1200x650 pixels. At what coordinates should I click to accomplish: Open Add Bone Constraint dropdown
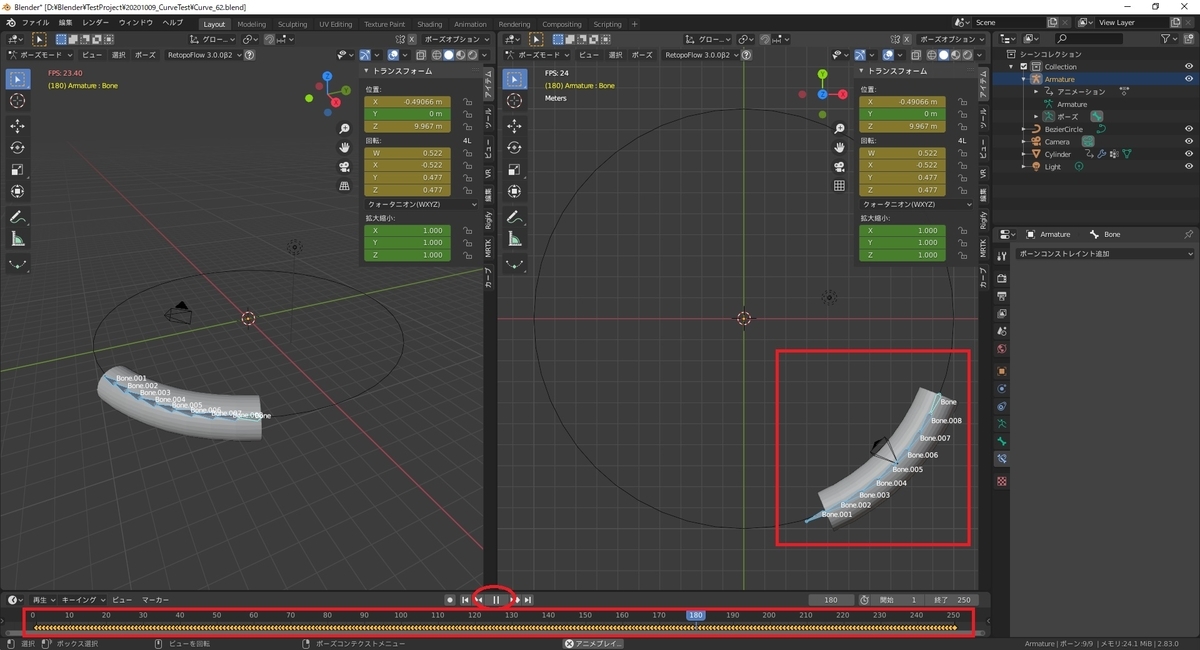pos(1104,254)
